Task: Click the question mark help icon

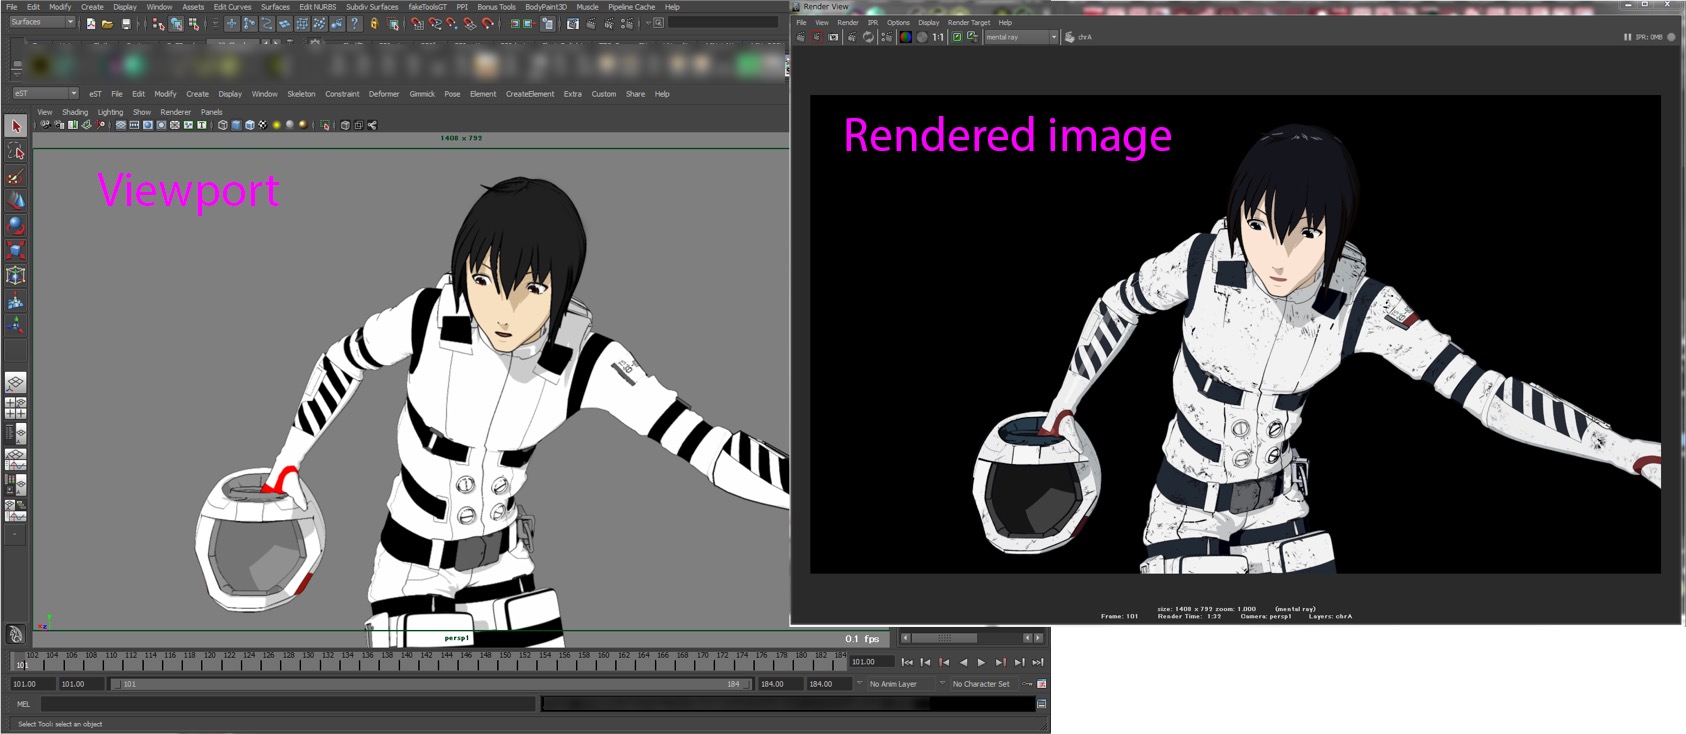Action: [355, 23]
